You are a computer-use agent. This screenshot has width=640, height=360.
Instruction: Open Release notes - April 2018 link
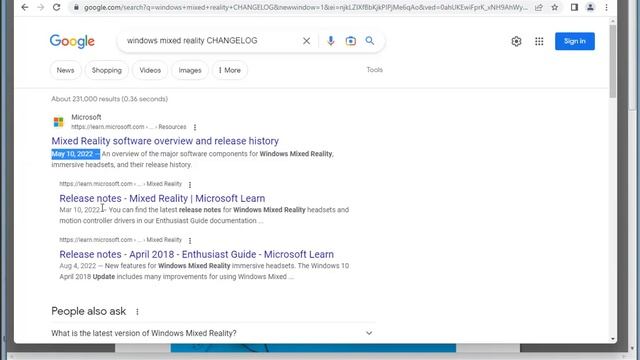(x=196, y=254)
